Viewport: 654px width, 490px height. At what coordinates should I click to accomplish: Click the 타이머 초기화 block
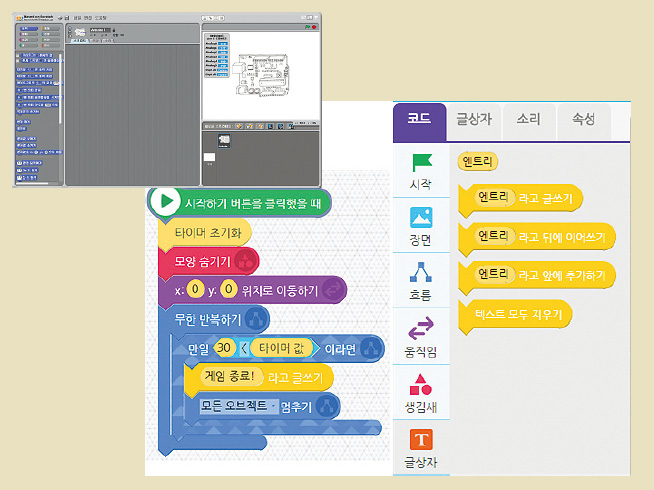pyautogui.click(x=205, y=233)
